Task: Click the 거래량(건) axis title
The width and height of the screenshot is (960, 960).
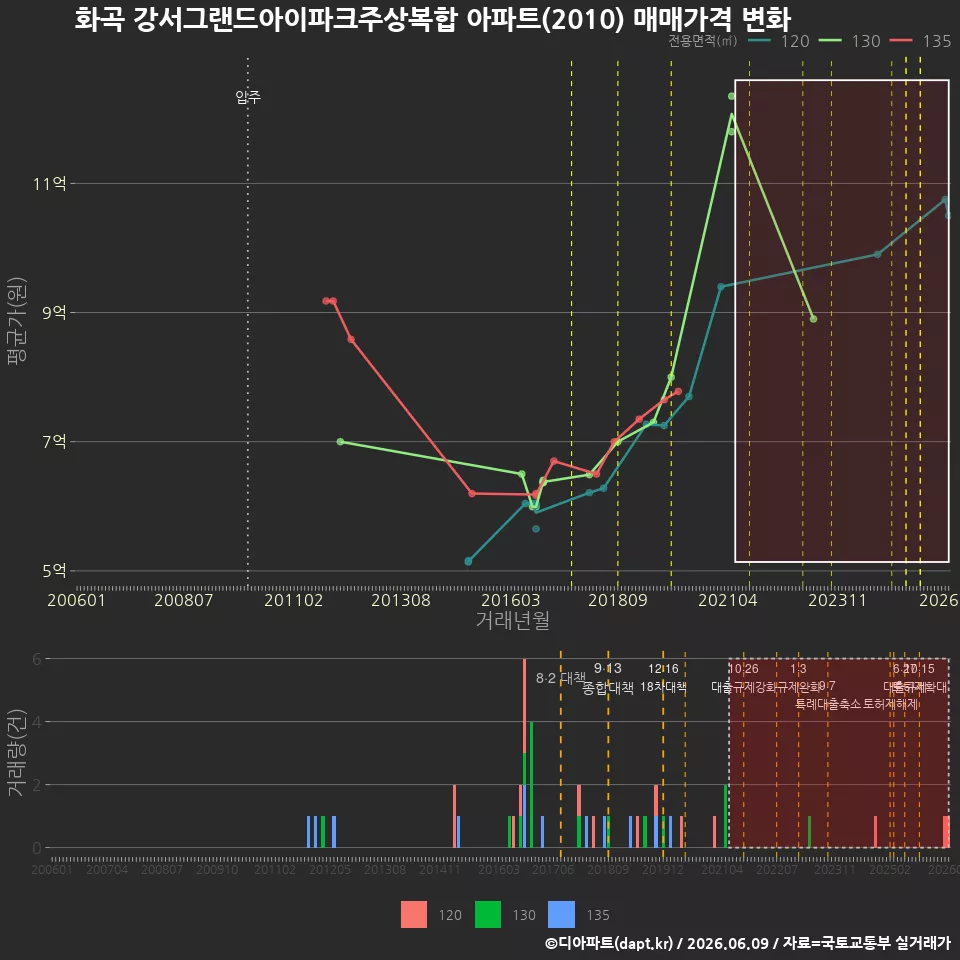Action: [16, 752]
